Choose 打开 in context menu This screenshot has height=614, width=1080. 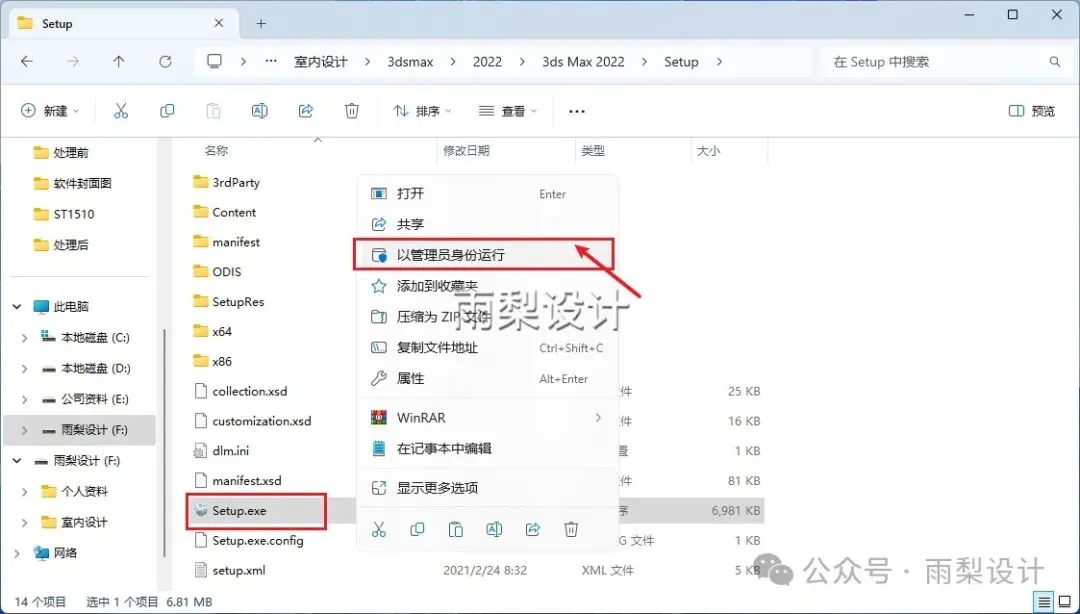[x=488, y=194]
